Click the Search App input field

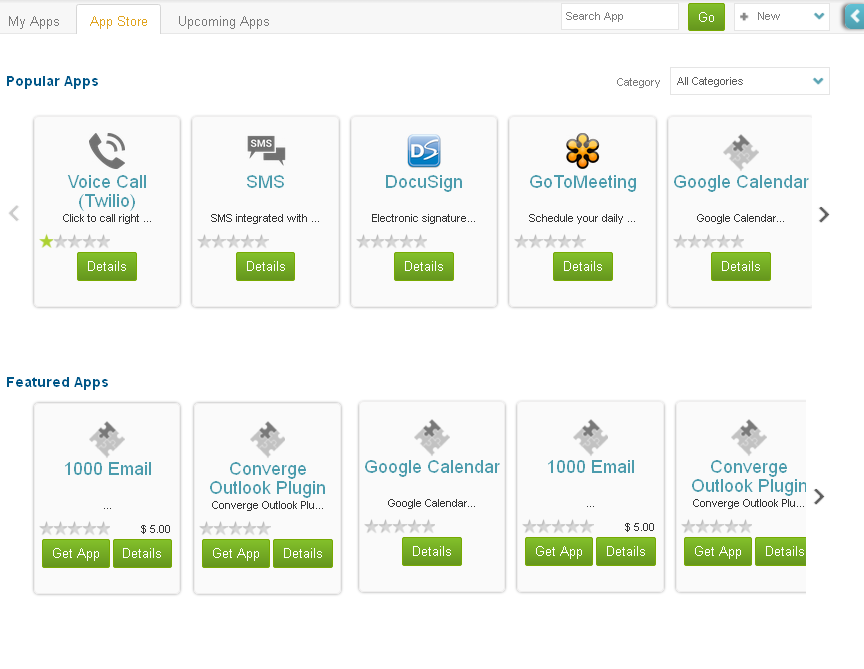point(620,17)
